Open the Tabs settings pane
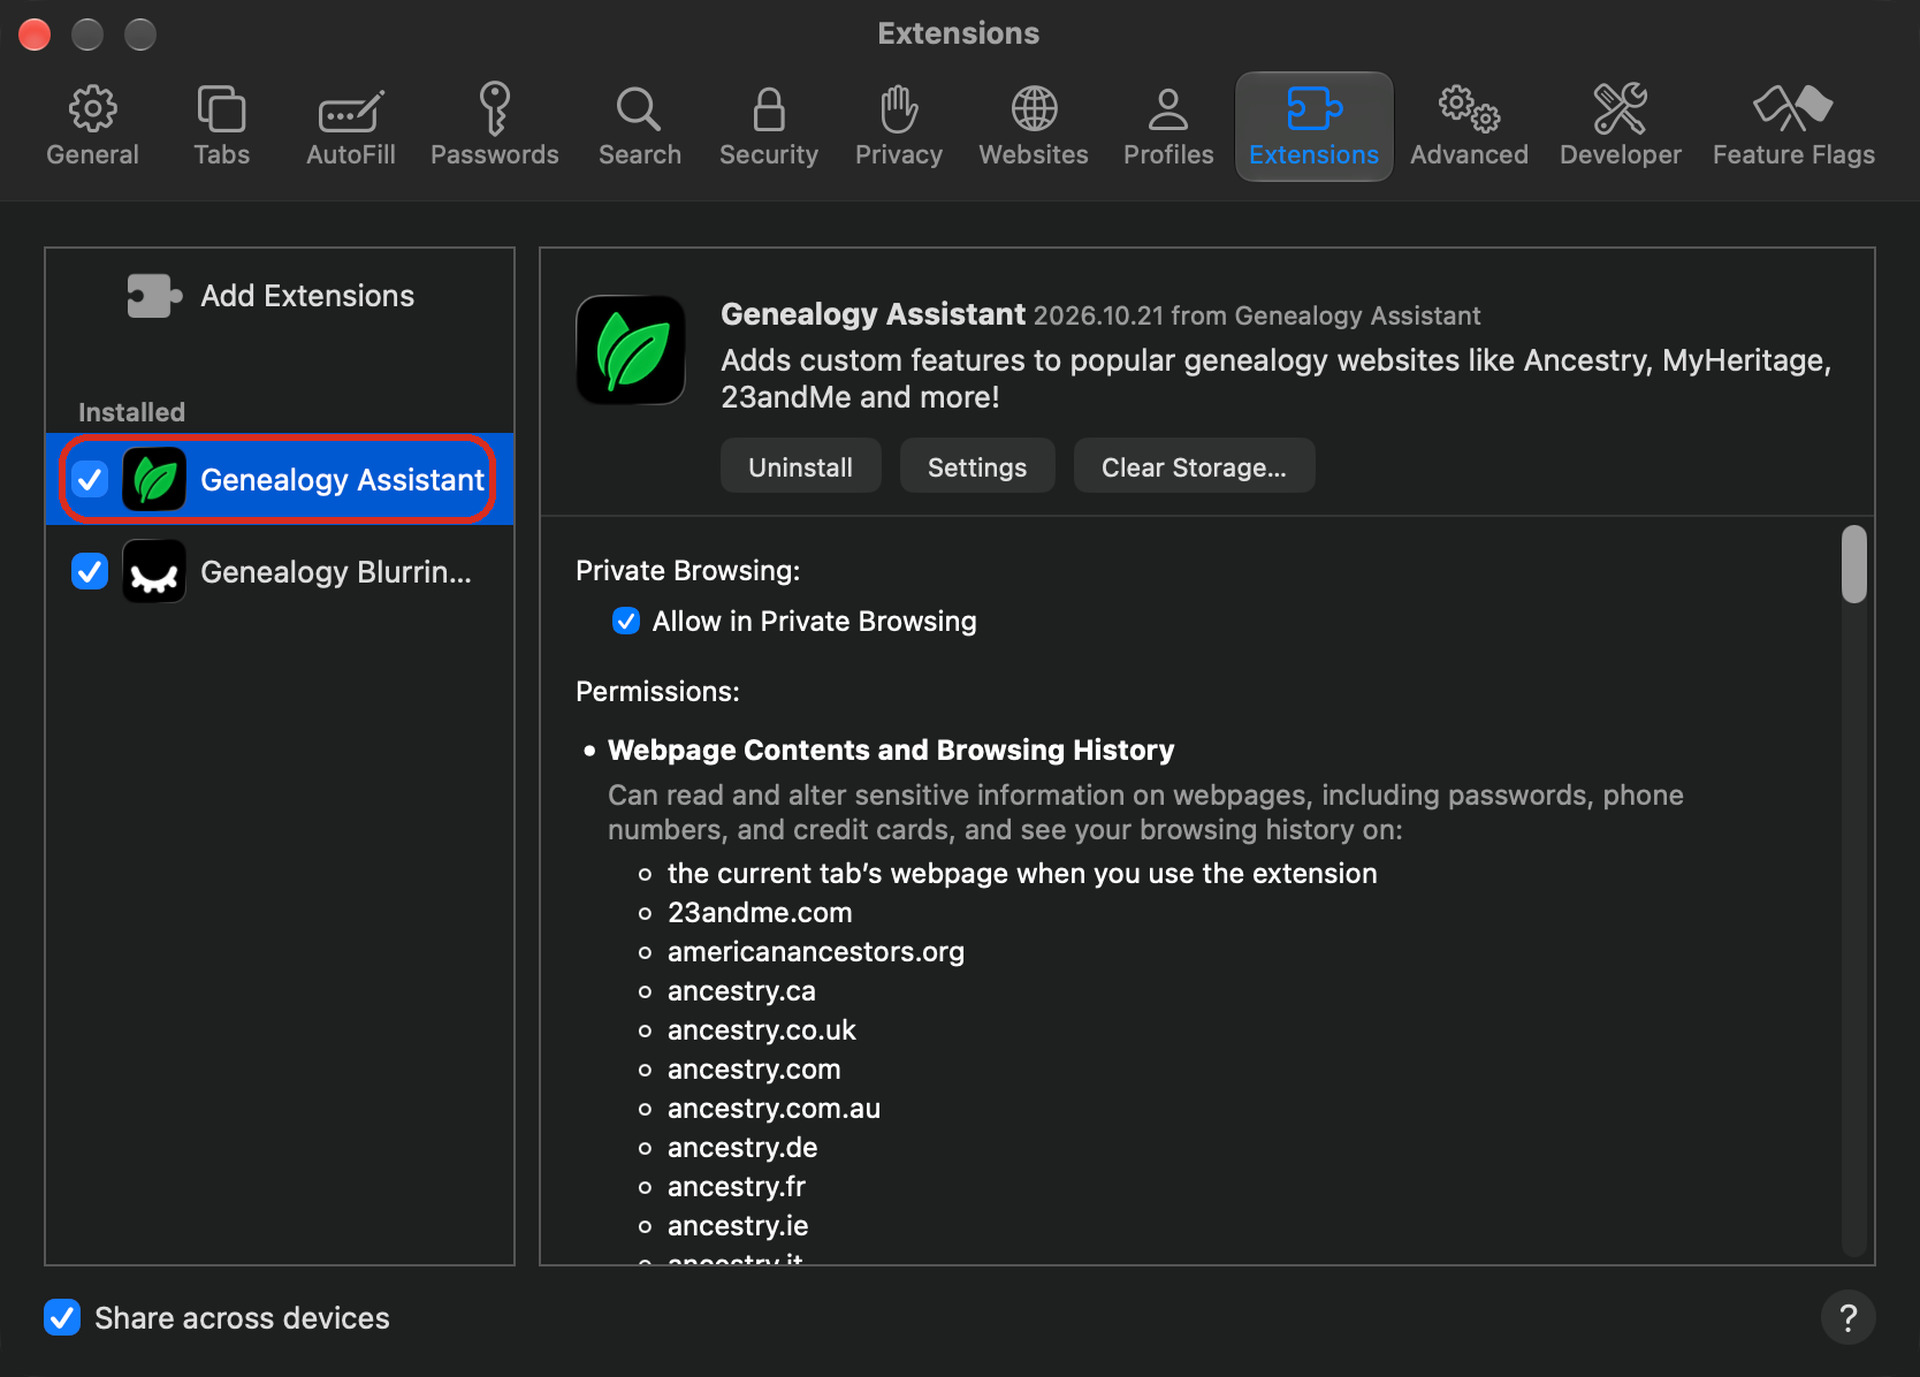This screenshot has width=1920, height=1377. coord(221,126)
